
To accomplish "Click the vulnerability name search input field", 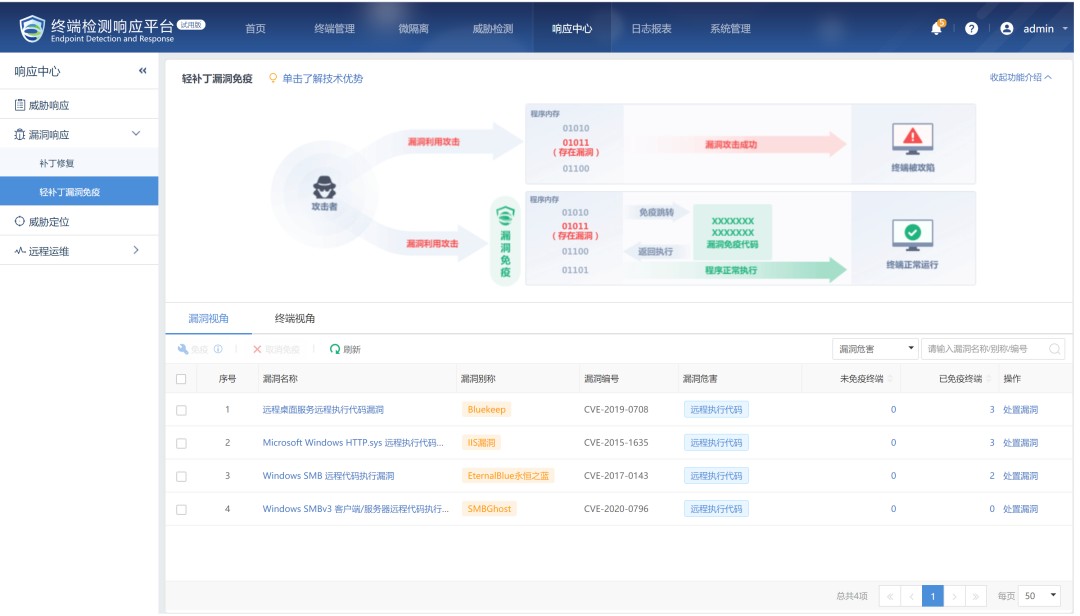I will click(985, 349).
